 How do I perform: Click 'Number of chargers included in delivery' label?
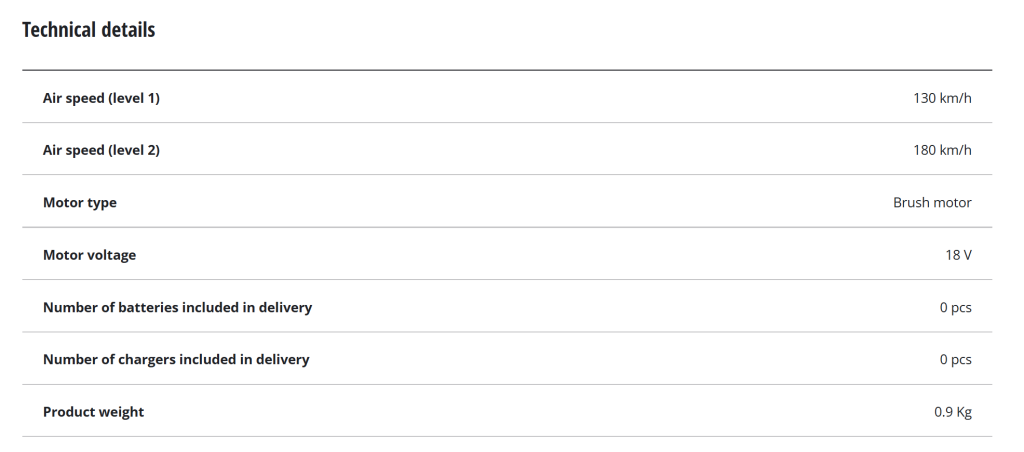[x=176, y=359]
